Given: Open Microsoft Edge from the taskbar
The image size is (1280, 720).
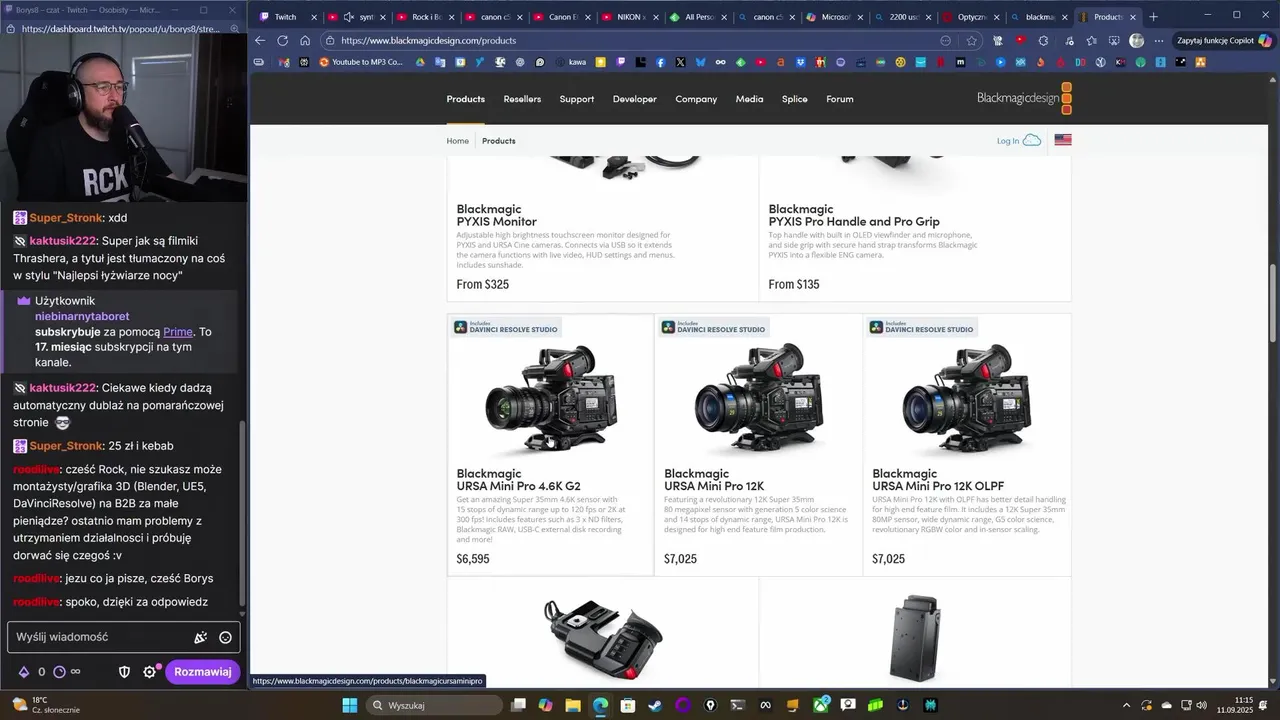Looking at the screenshot, I should click(600, 705).
